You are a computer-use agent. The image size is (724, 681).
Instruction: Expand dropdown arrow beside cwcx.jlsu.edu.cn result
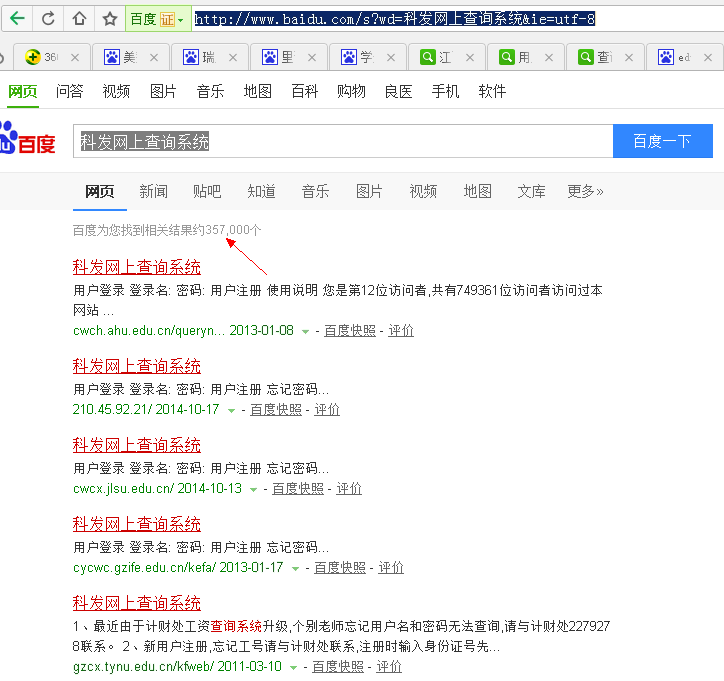point(253,489)
